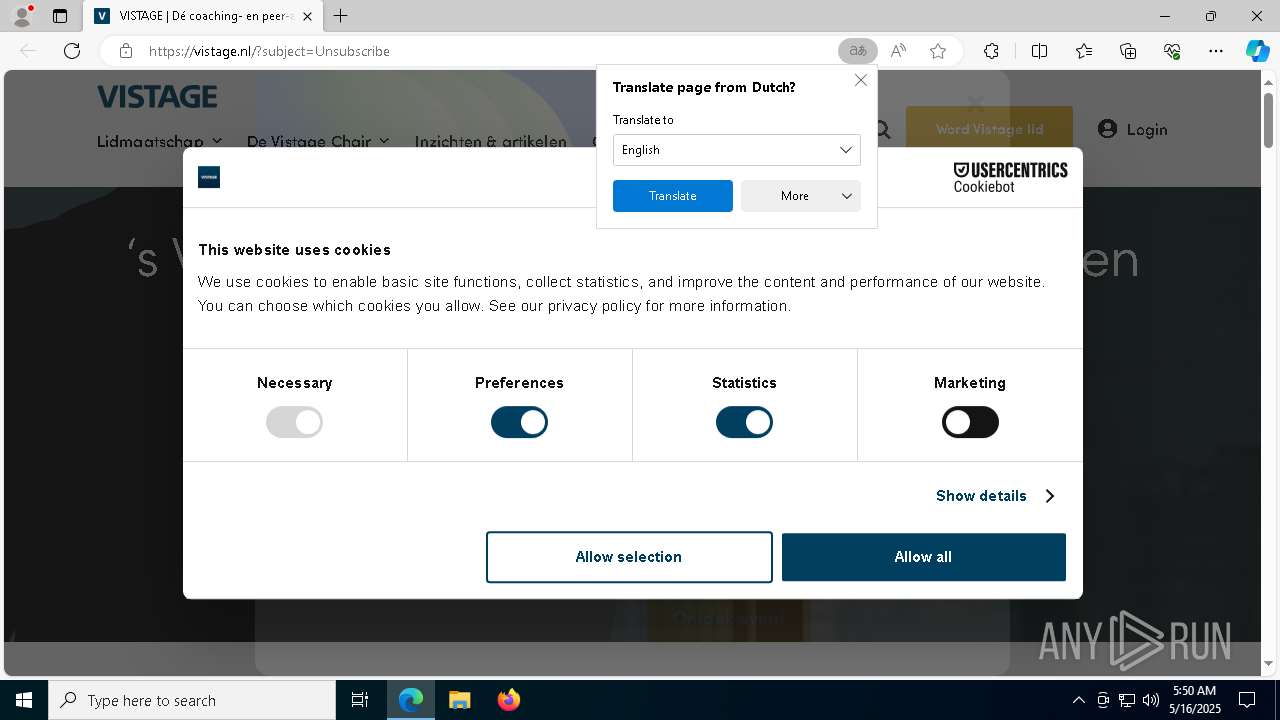The width and height of the screenshot is (1280, 720).
Task: Click the Windows search box
Action: click(192, 700)
